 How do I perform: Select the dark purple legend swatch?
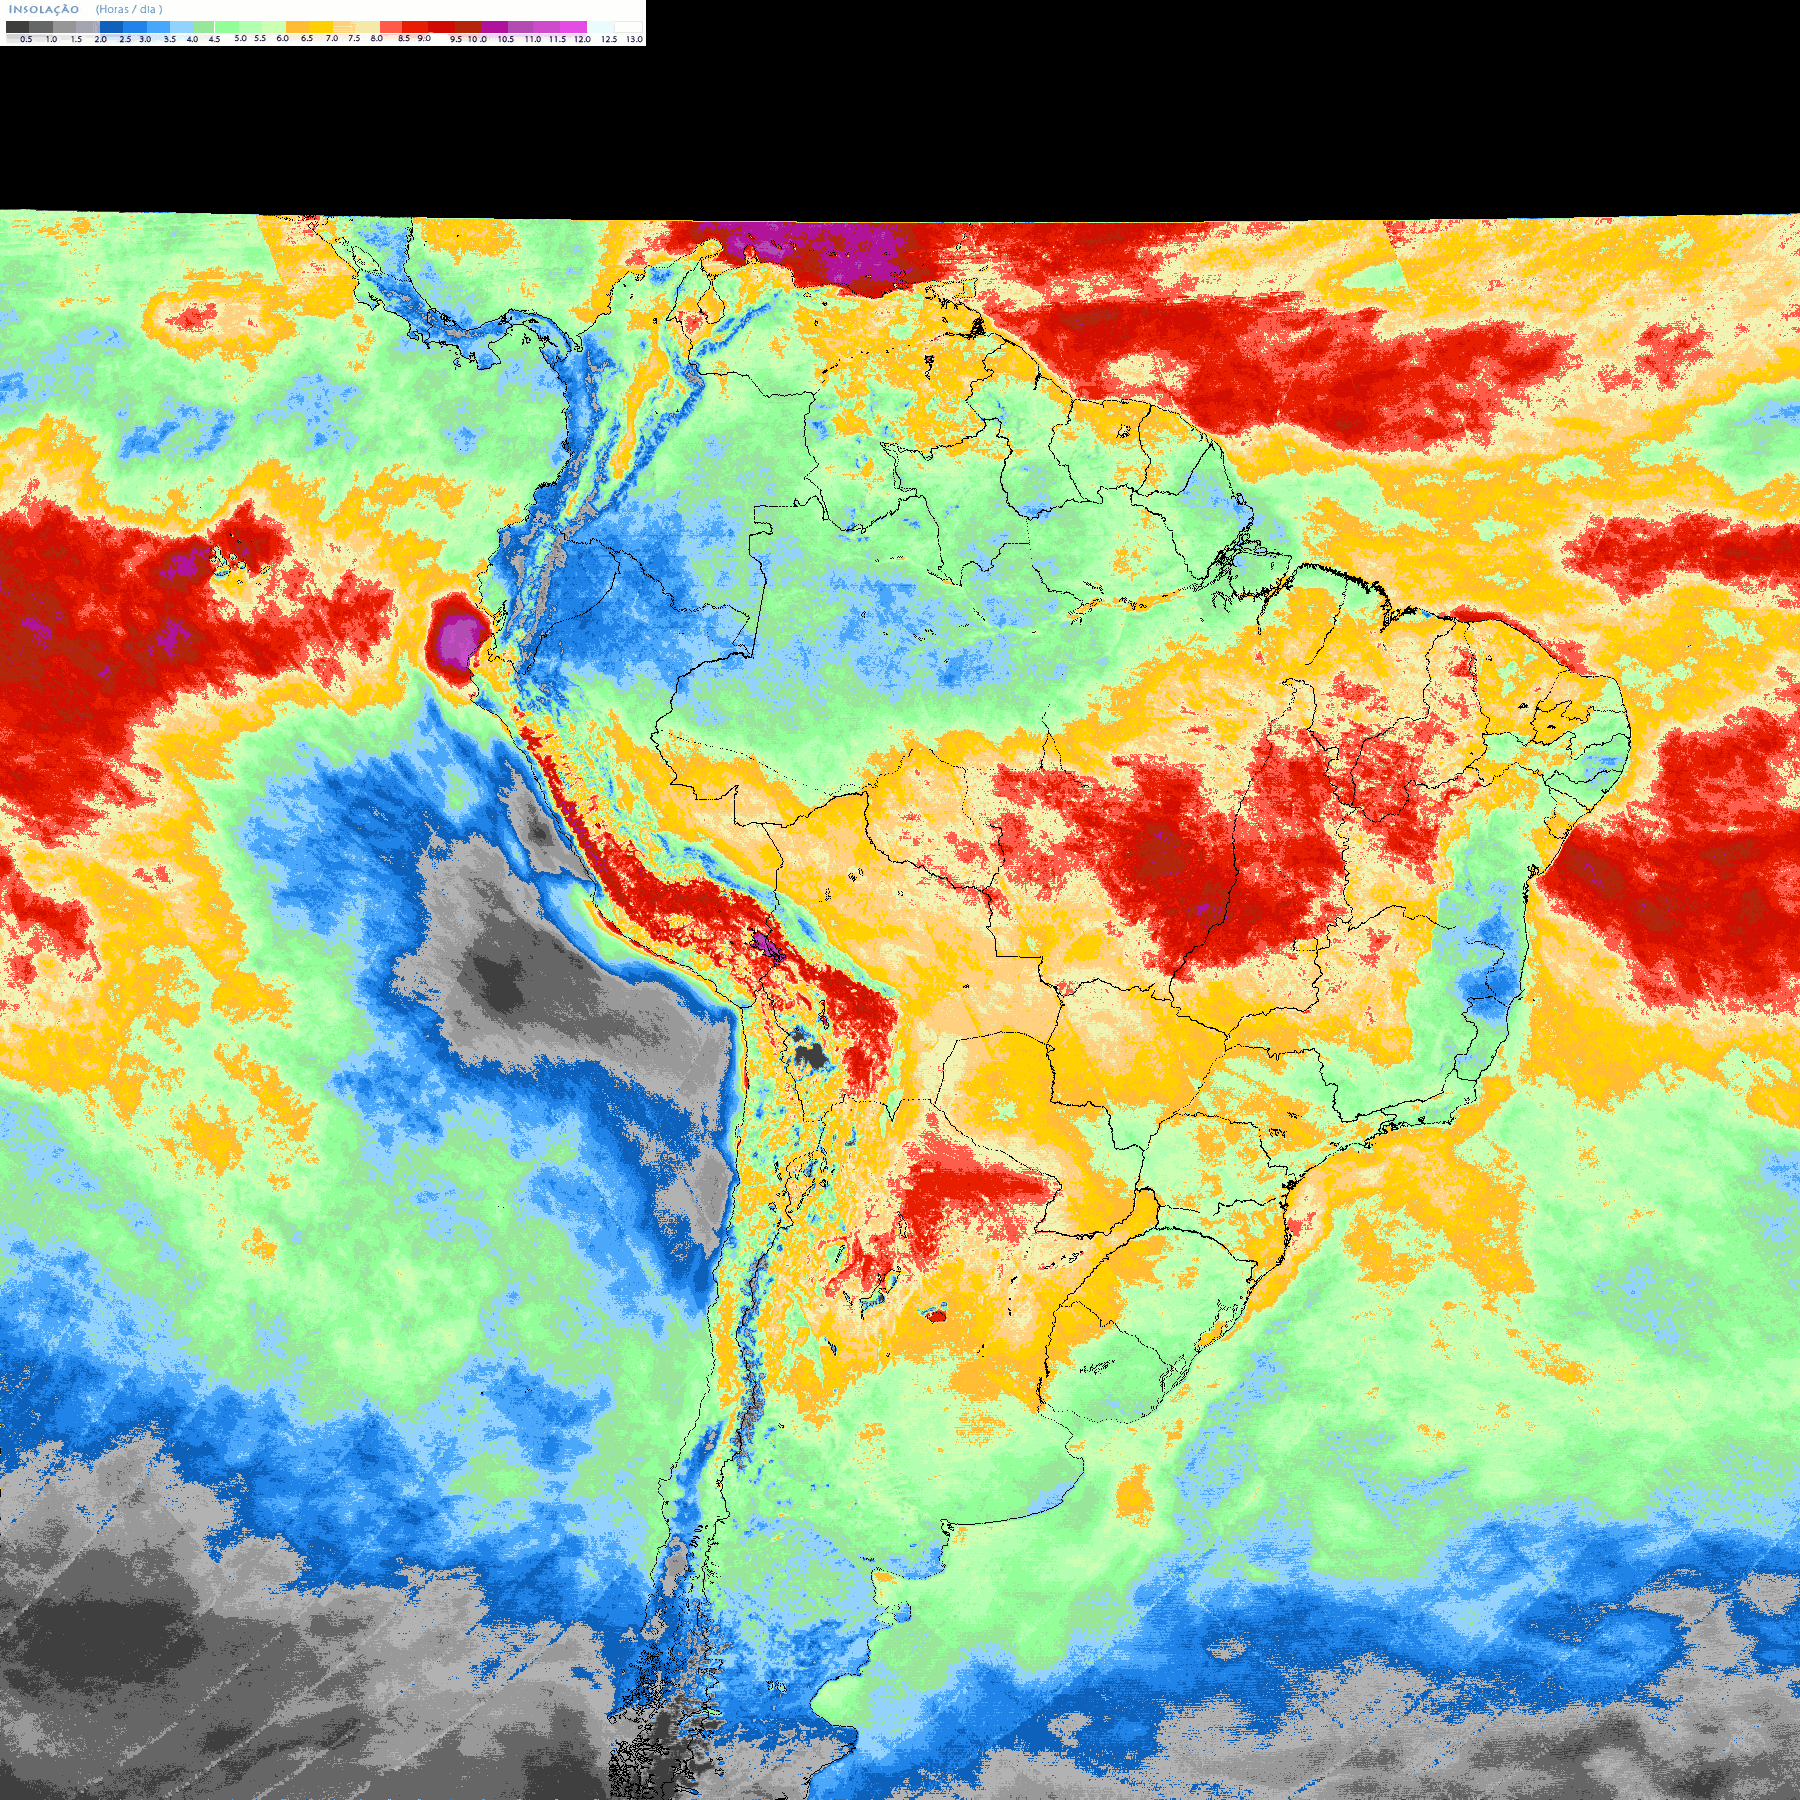pyautogui.click(x=494, y=27)
